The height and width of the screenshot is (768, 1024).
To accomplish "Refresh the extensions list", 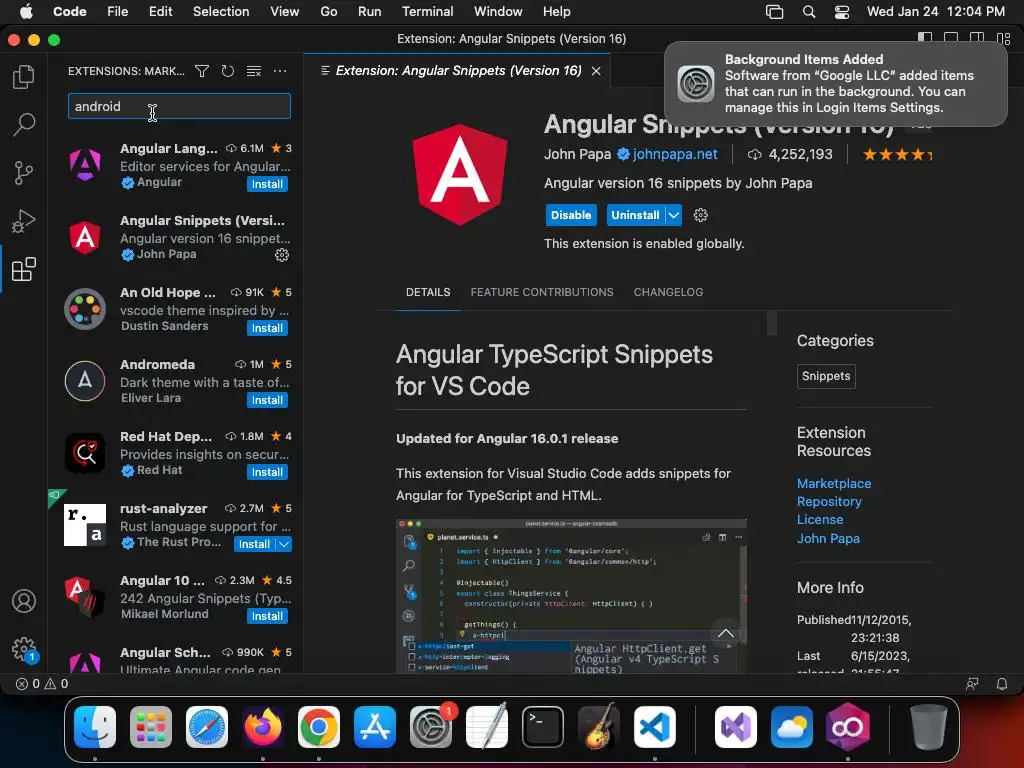I will pos(228,71).
